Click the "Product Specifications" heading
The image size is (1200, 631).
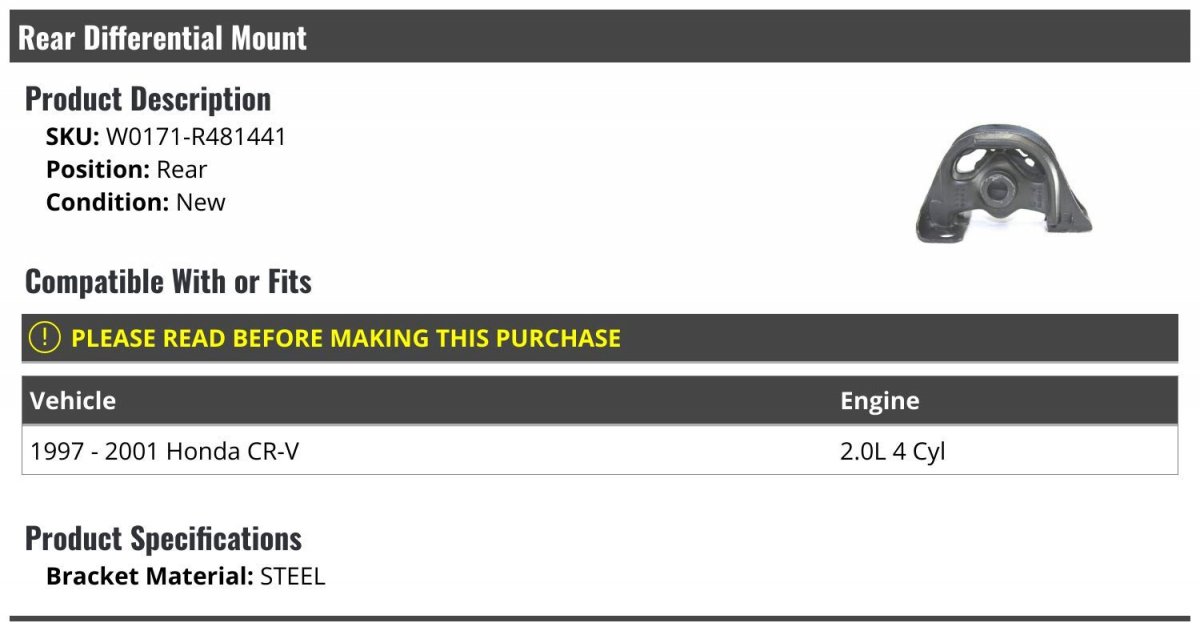(163, 538)
